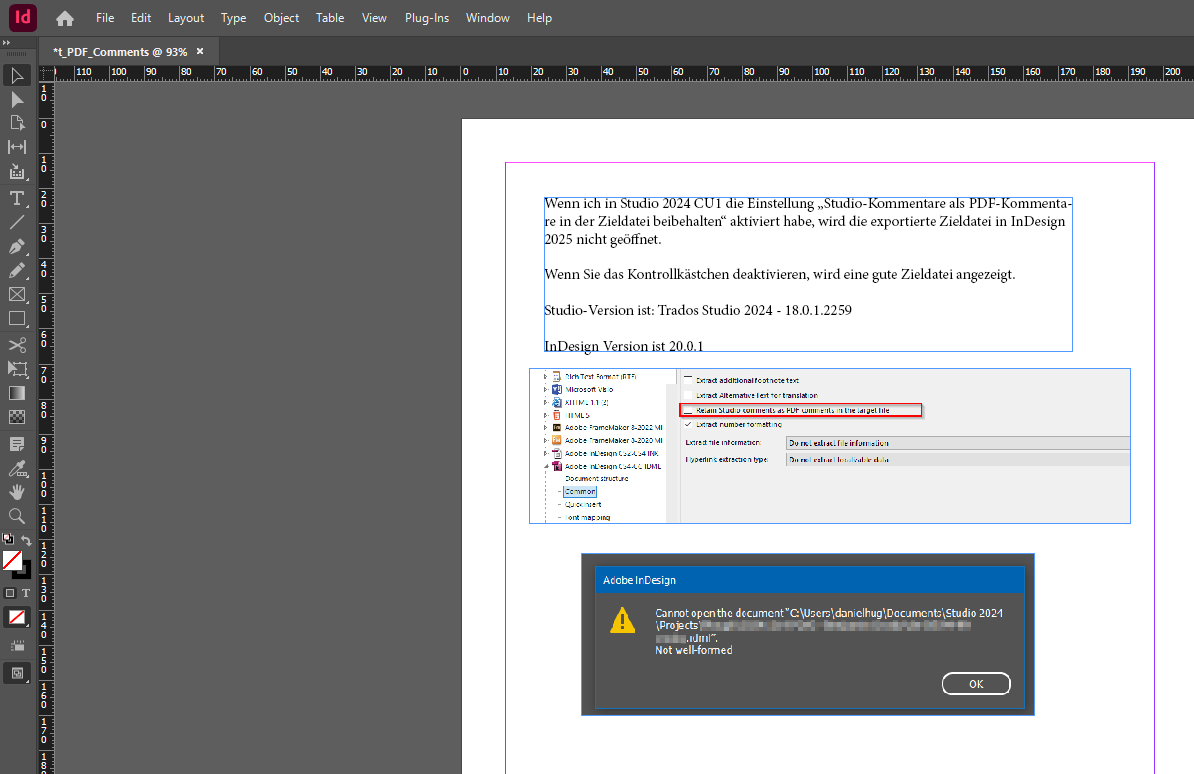Click the Common tree item in screenshot
The width and height of the screenshot is (1194, 774).
[580, 491]
